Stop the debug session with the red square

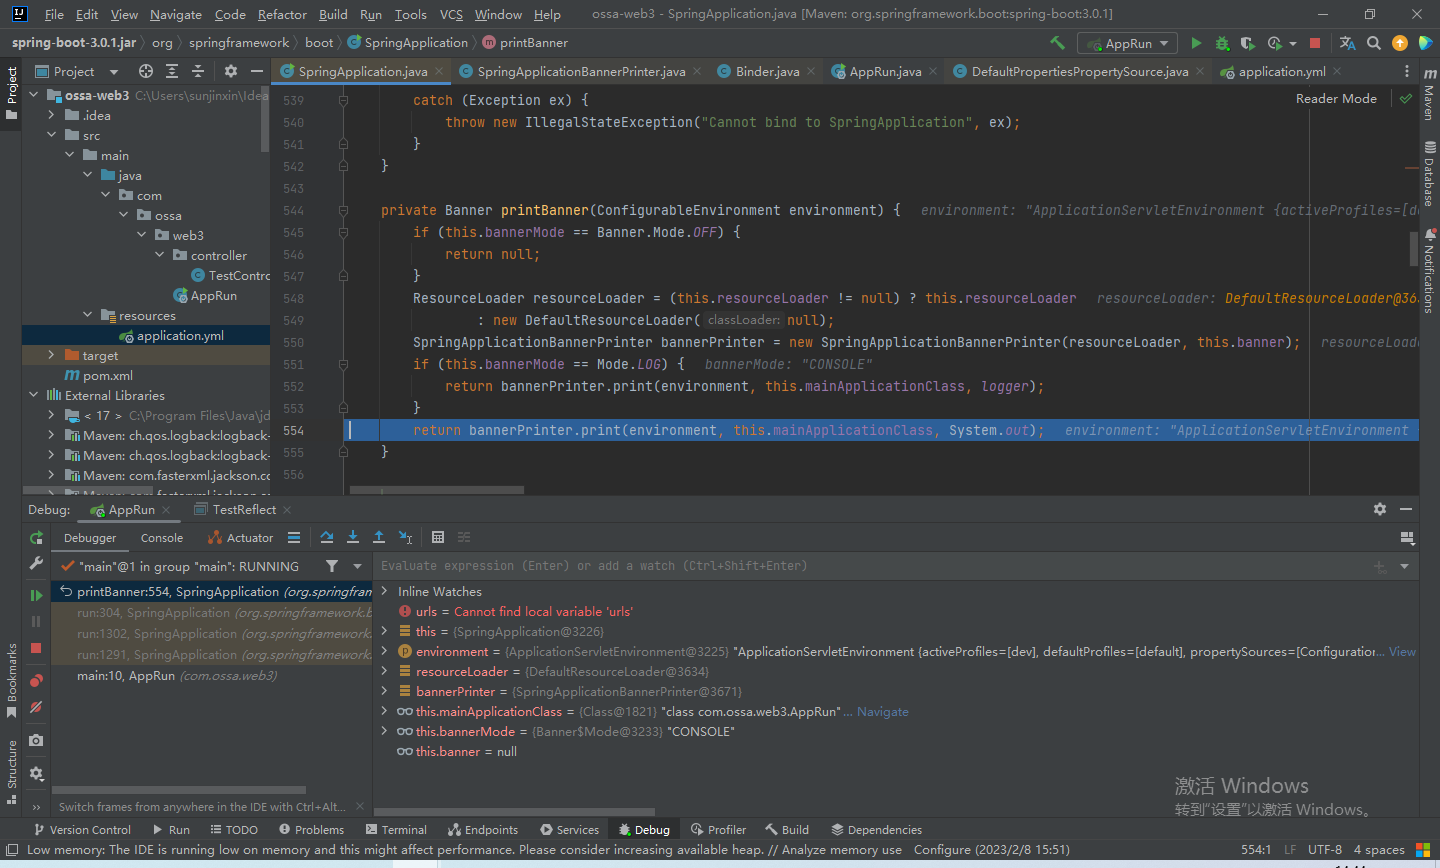pyautogui.click(x=36, y=648)
